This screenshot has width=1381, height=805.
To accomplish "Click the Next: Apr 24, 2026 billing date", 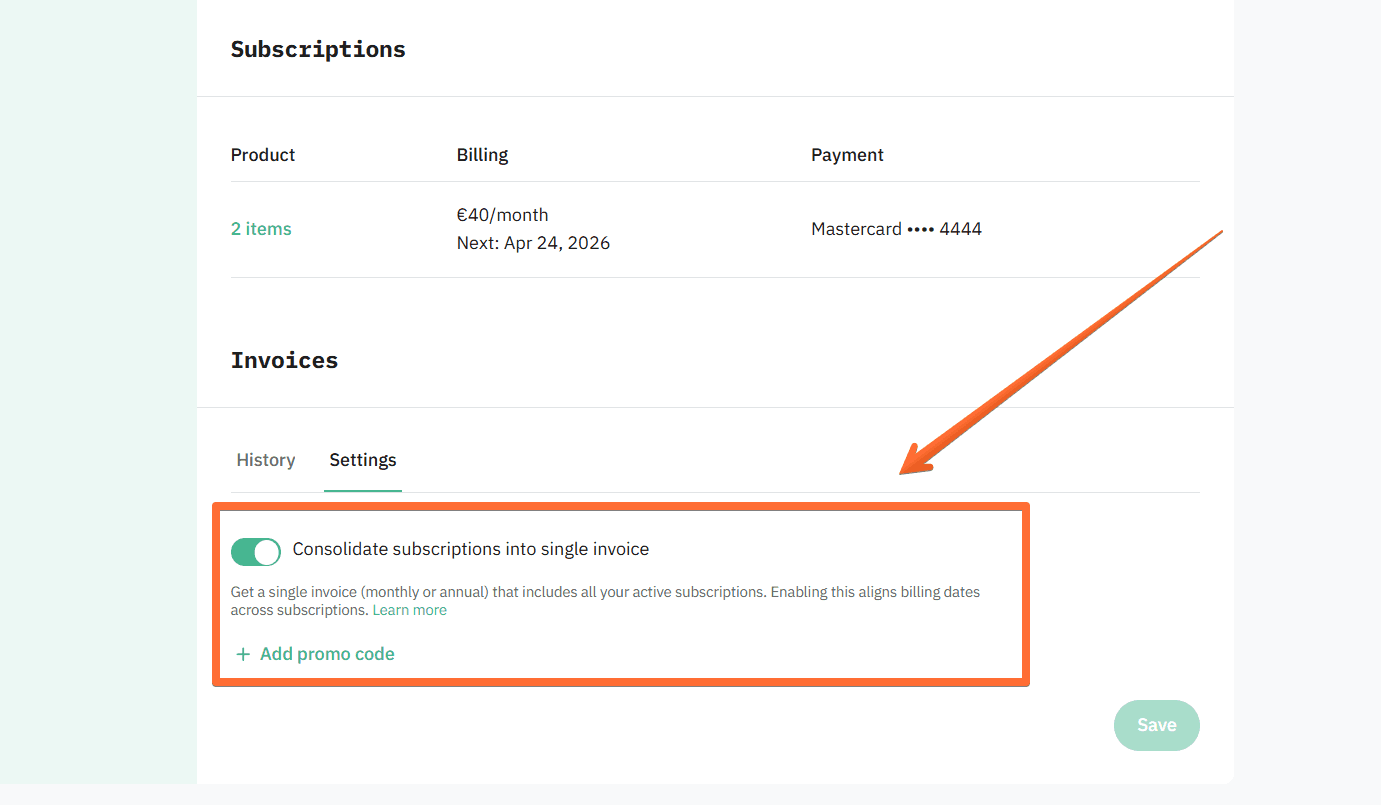I will pos(533,243).
